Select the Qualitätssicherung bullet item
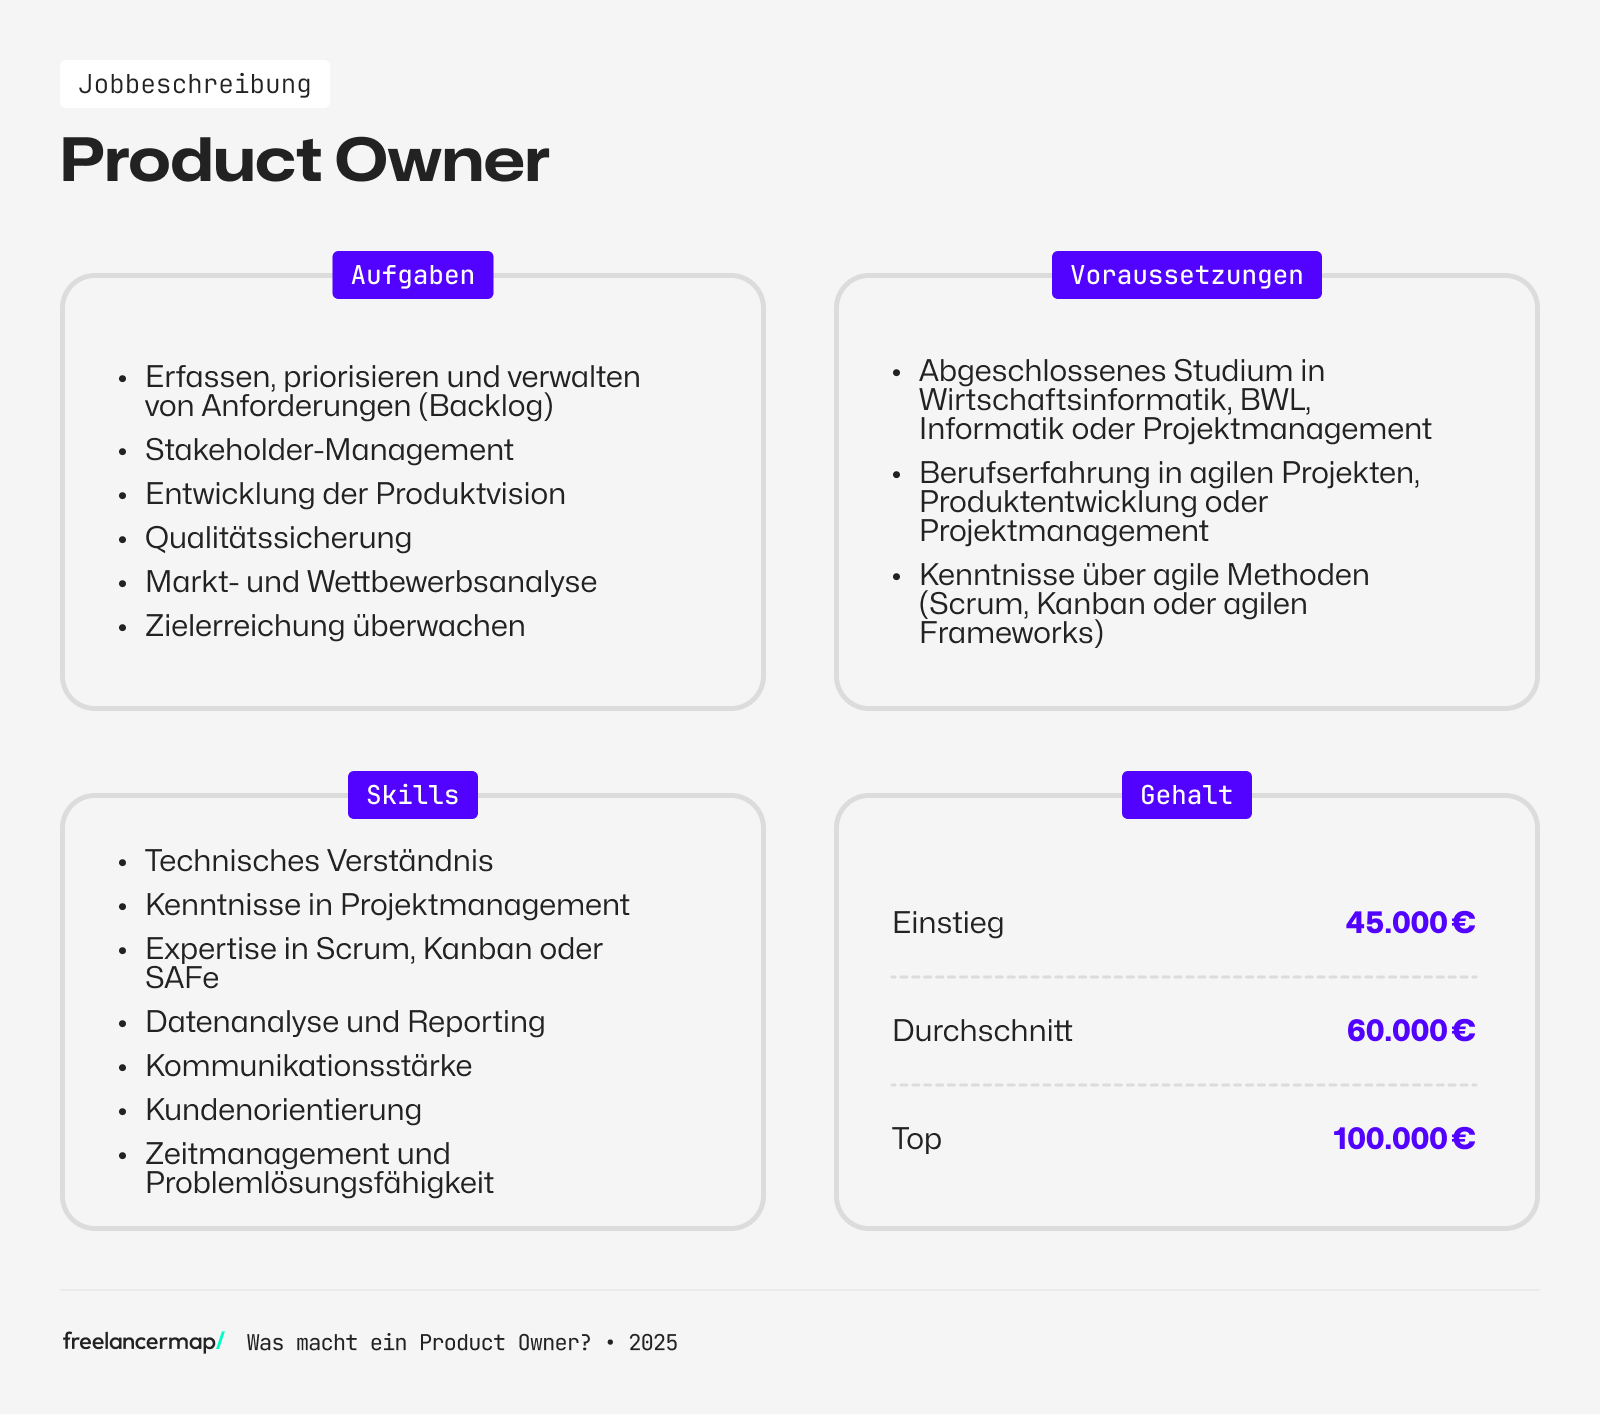 278,538
